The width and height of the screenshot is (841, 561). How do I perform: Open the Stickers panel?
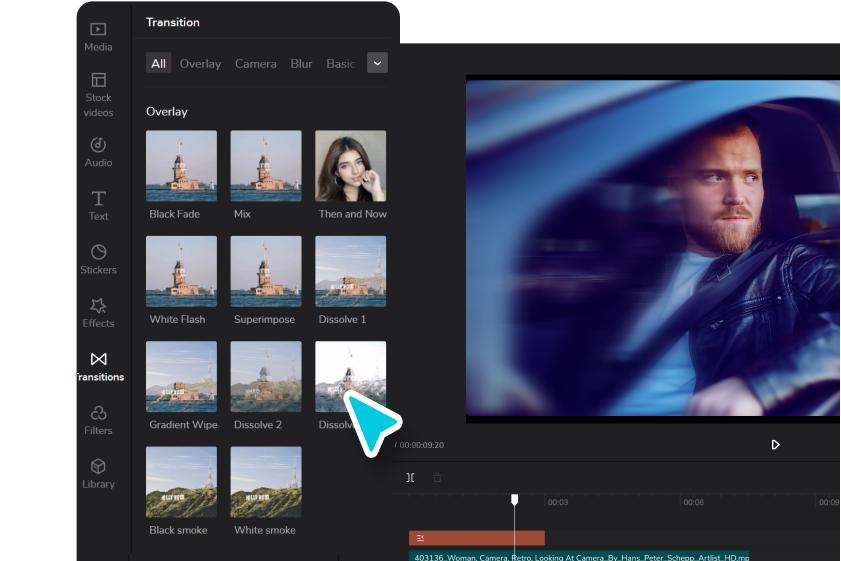point(98,260)
